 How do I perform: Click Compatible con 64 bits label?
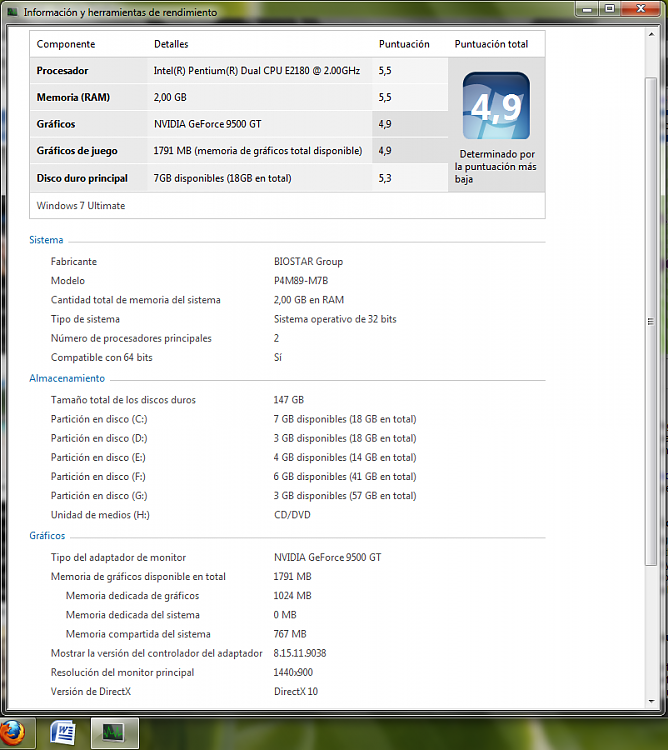101,357
